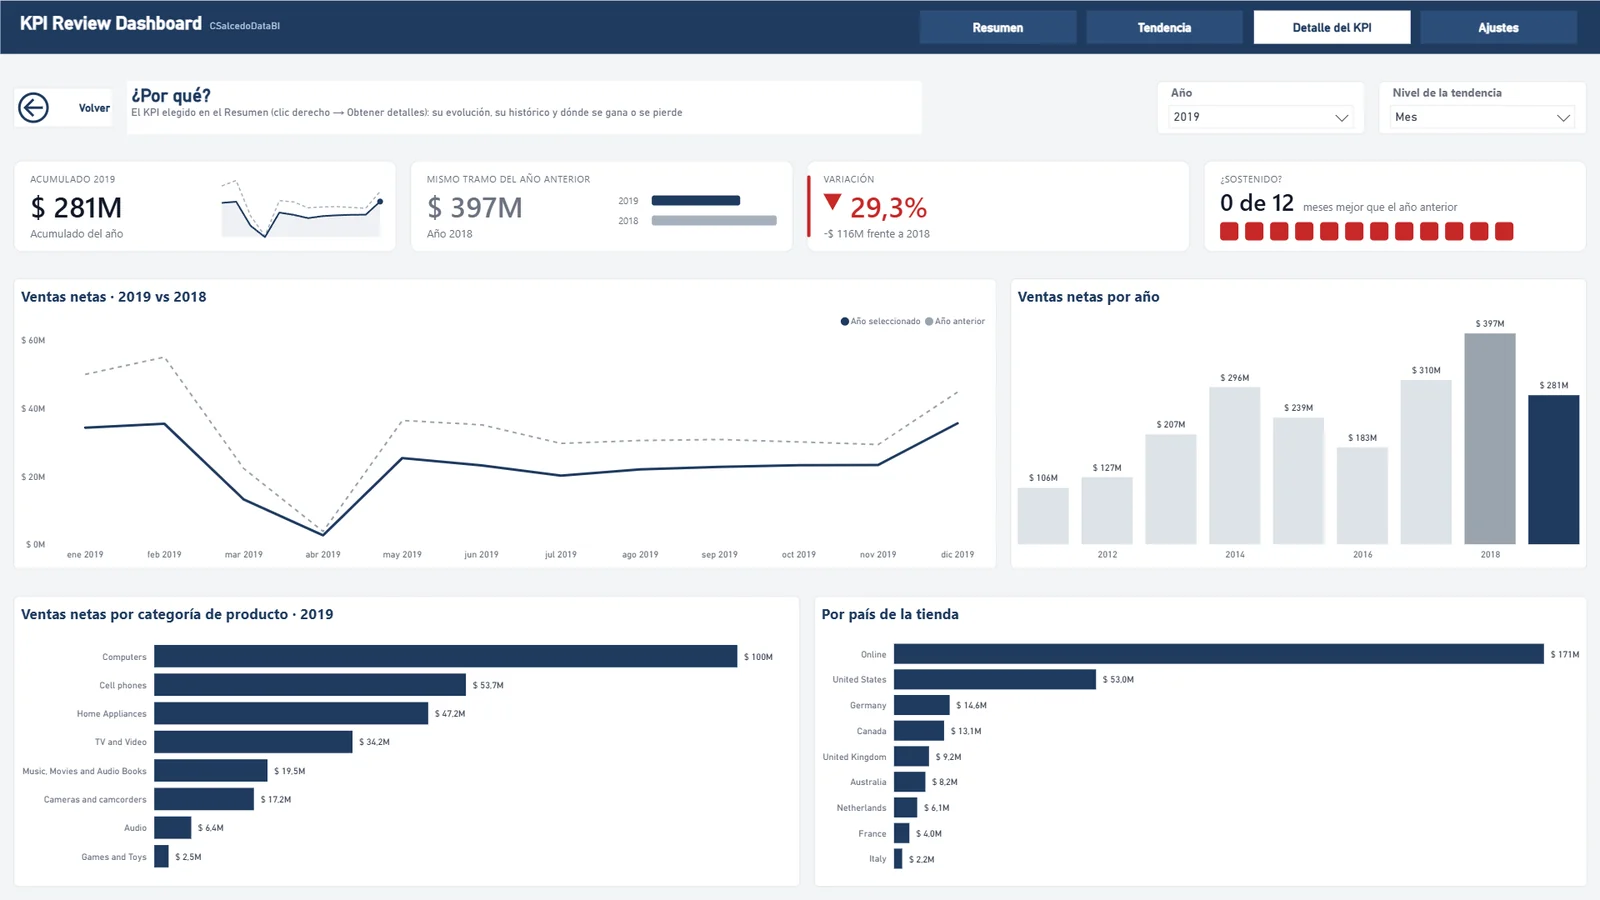Click the Año dropdown chevron arrow
This screenshot has width=1600, height=900.
click(x=1342, y=118)
